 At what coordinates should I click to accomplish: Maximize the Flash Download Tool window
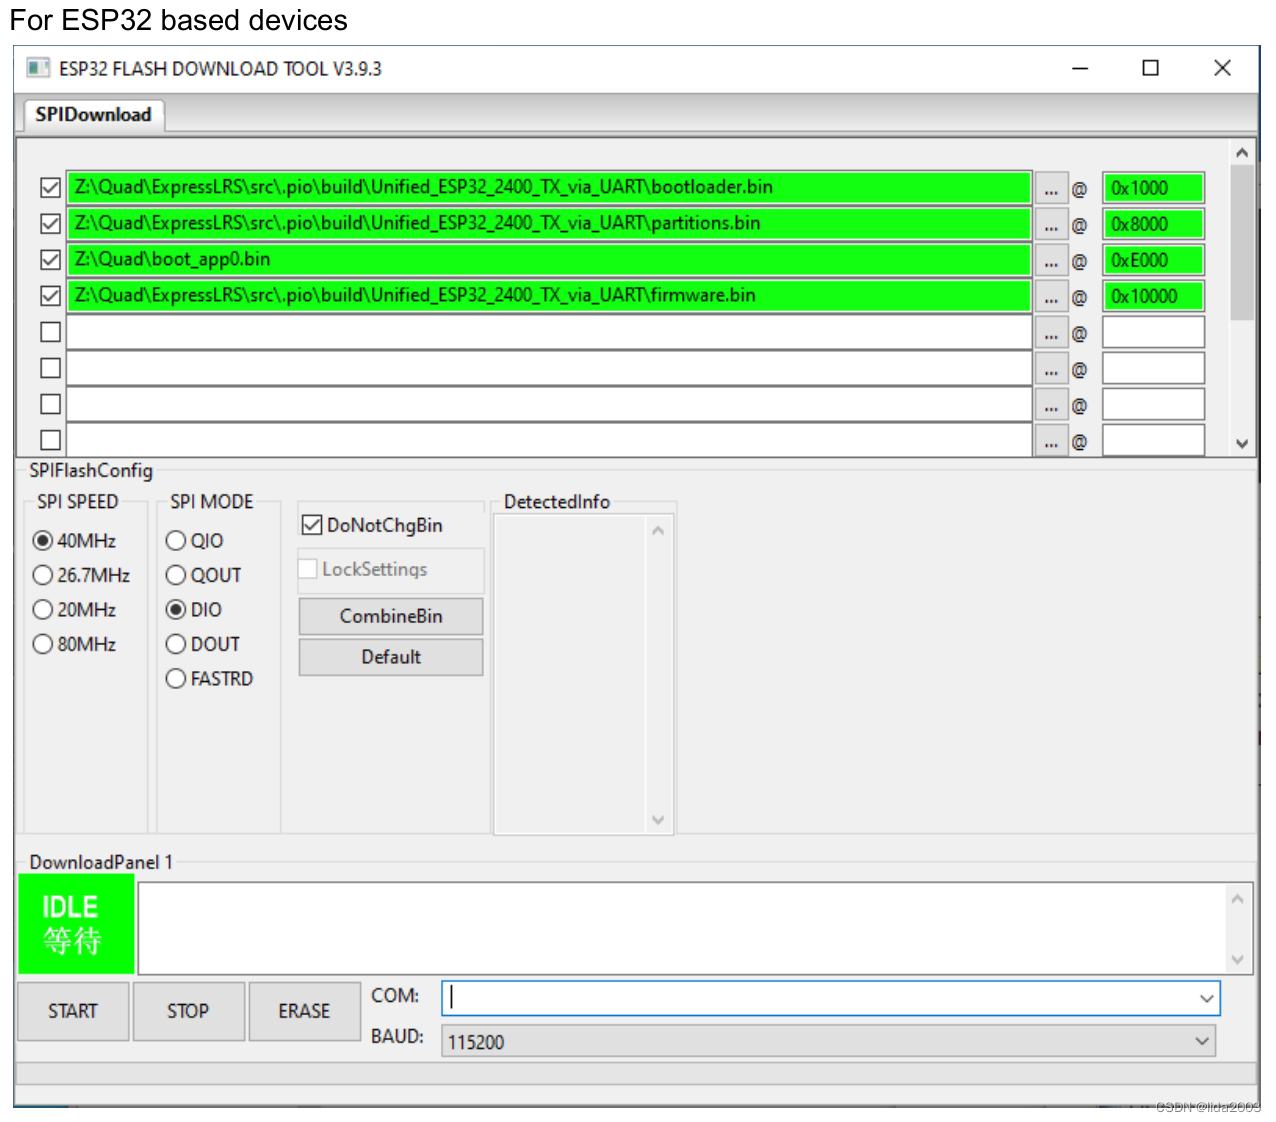click(x=1151, y=68)
